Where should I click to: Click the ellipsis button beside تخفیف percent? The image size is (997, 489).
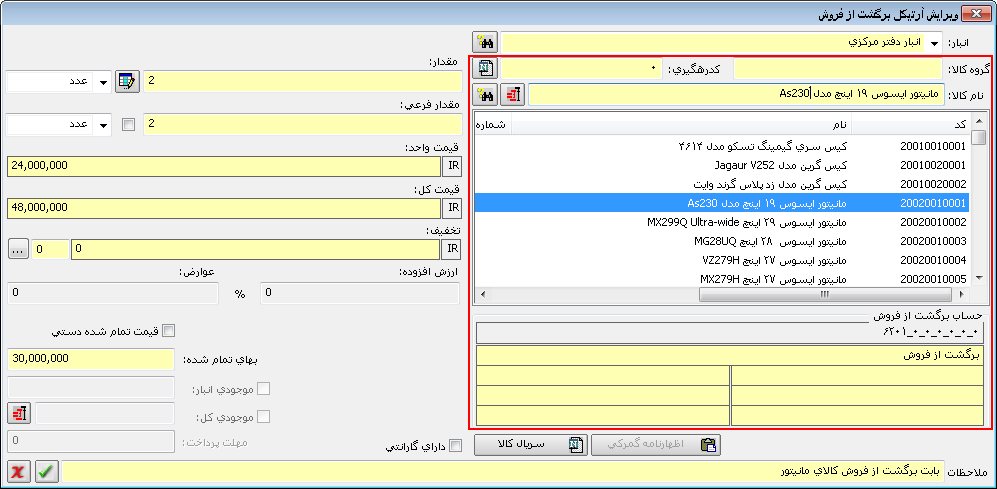coord(18,250)
